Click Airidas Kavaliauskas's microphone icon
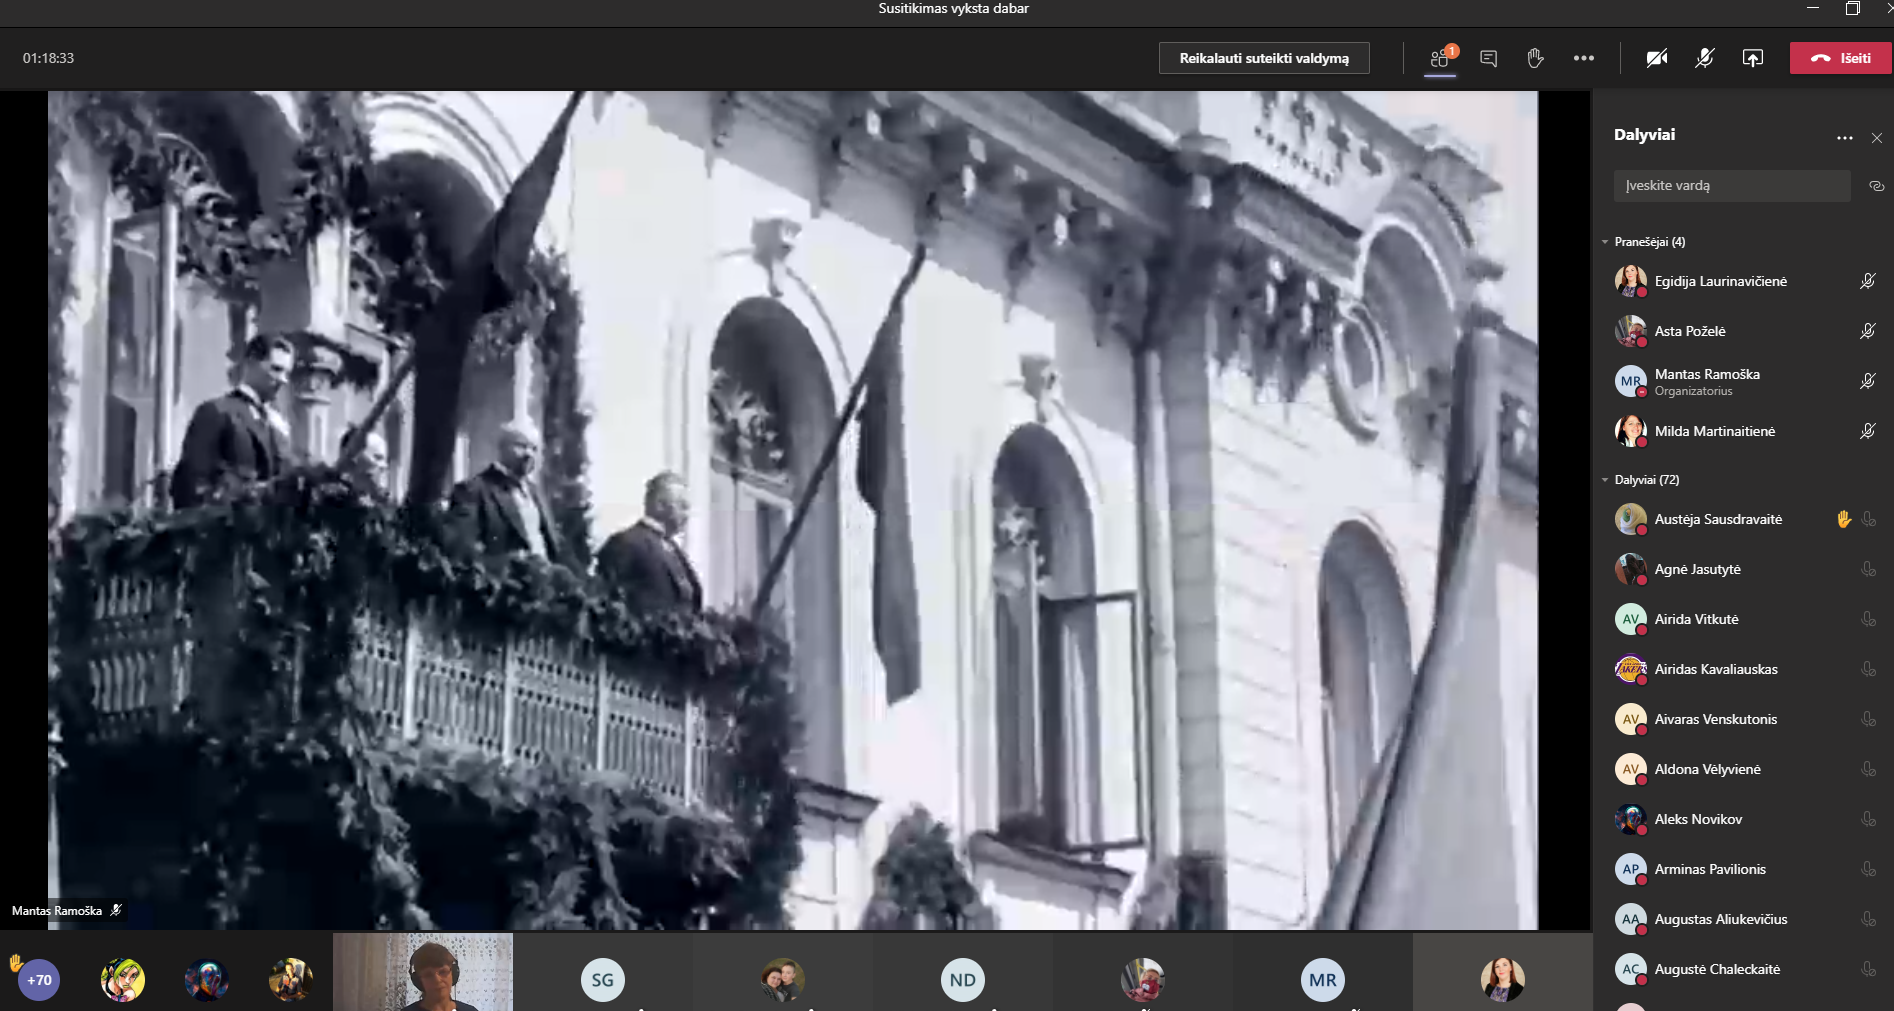Viewport: 1894px width, 1011px height. click(1868, 669)
